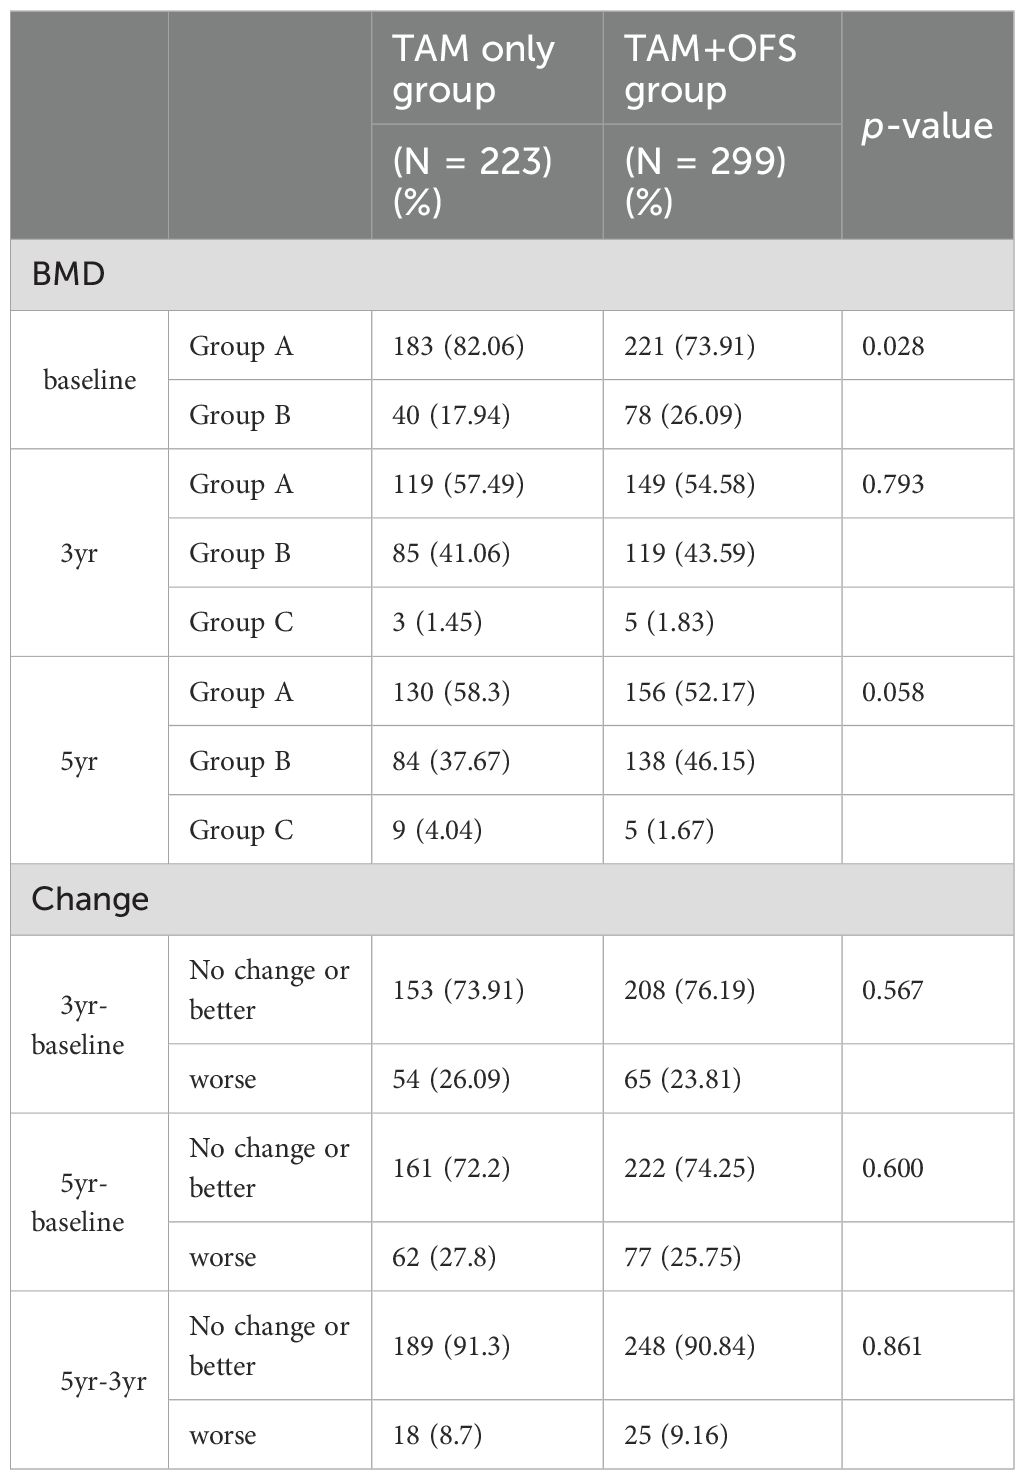Click the 0.058 p-value cell
The height and width of the screenshot is (1480, 1025).
pyautogui.click(x=893, y=692)
